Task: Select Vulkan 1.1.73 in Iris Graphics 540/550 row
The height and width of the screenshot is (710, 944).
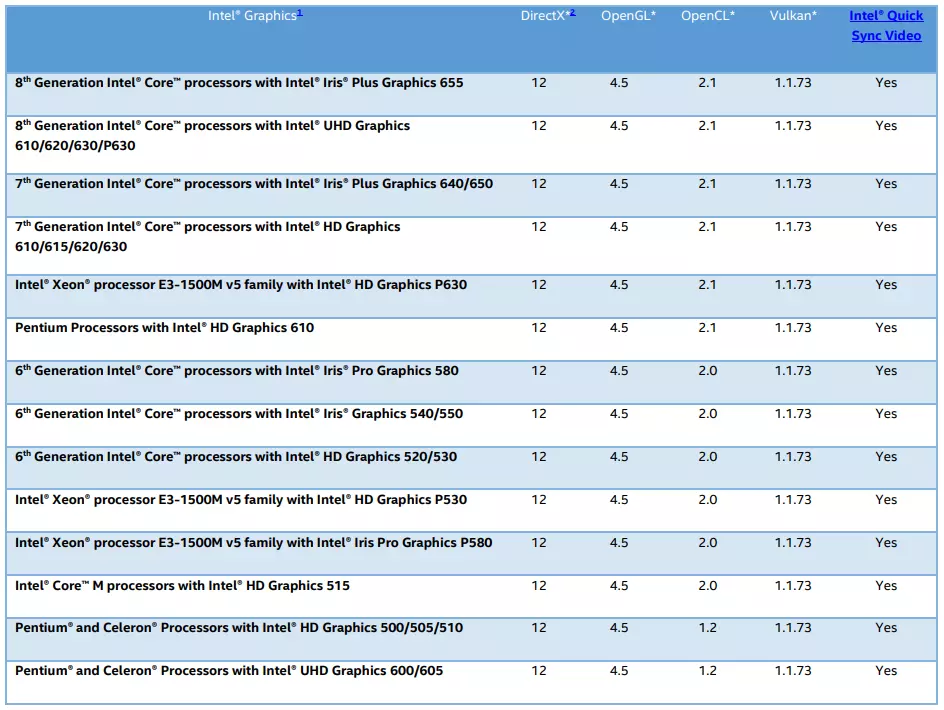Action: click(793, 414)
